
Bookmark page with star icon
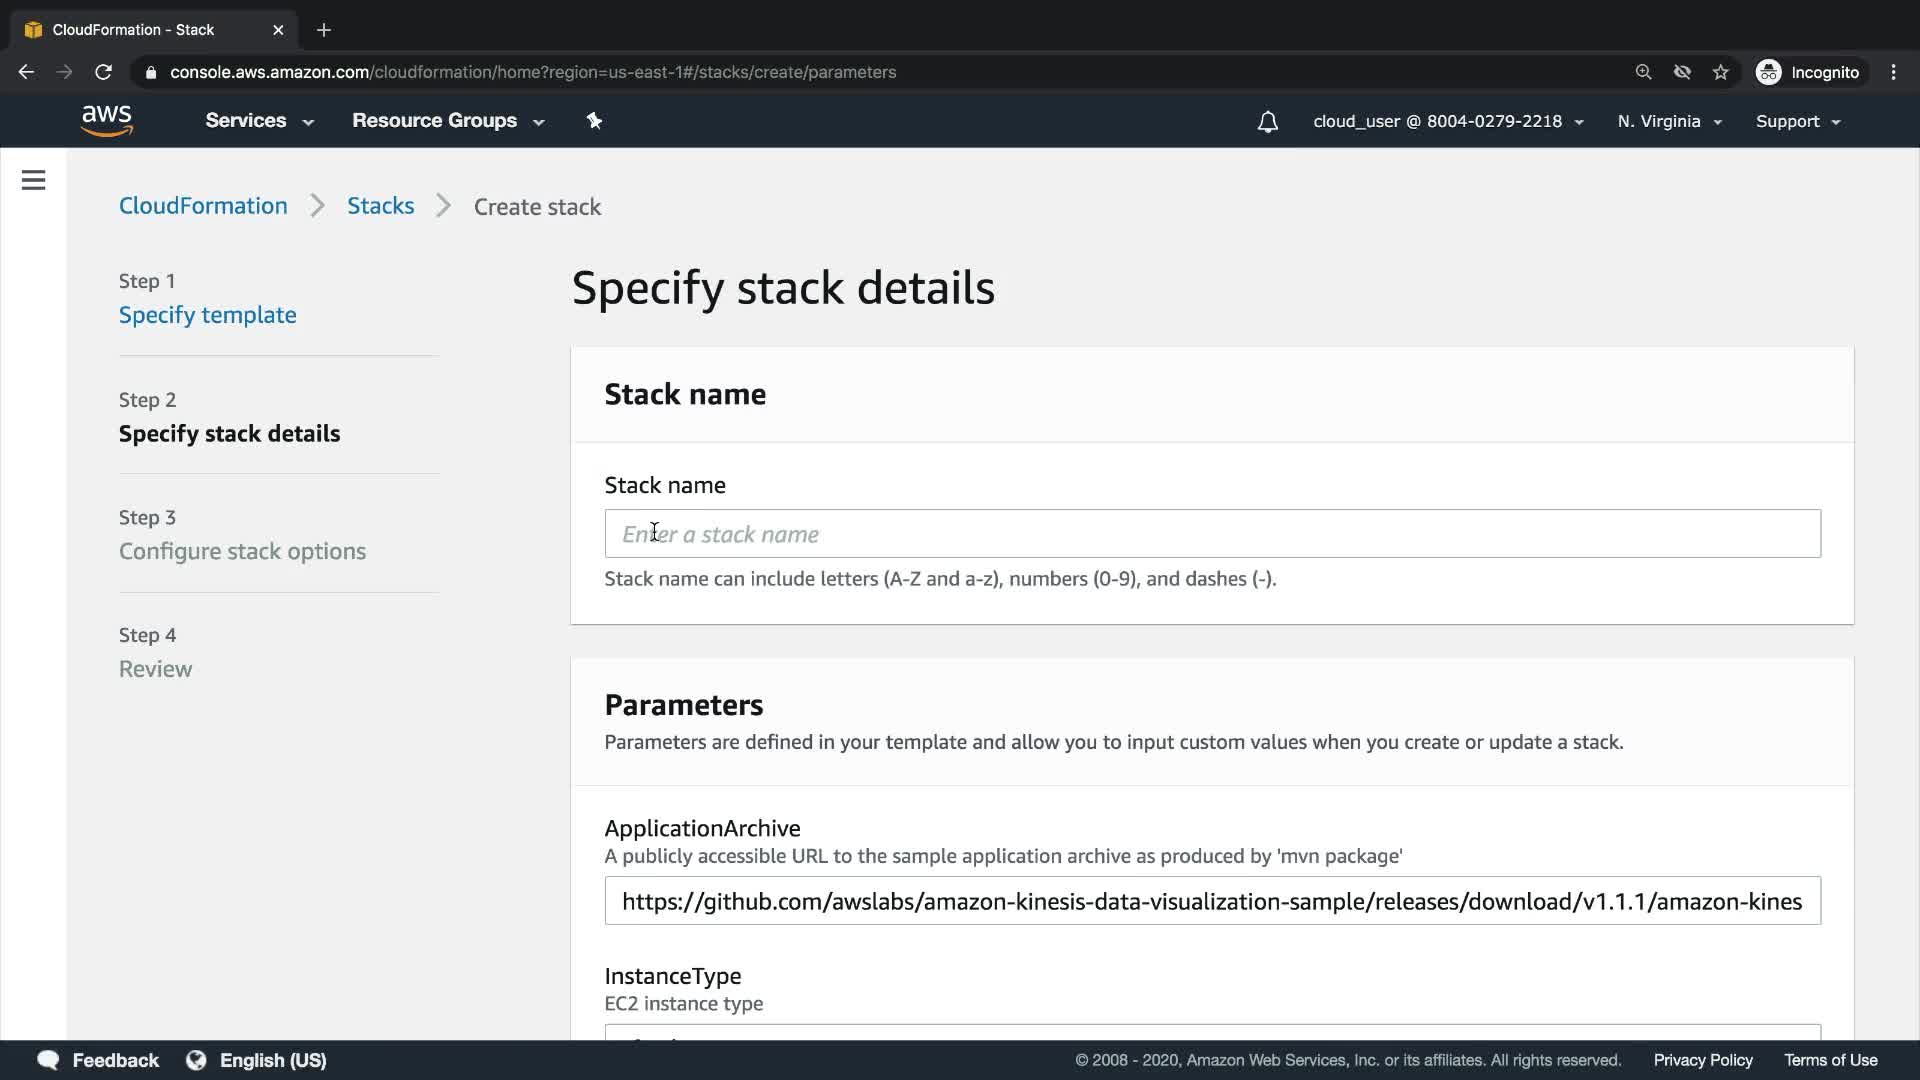tap(1720, 72)
